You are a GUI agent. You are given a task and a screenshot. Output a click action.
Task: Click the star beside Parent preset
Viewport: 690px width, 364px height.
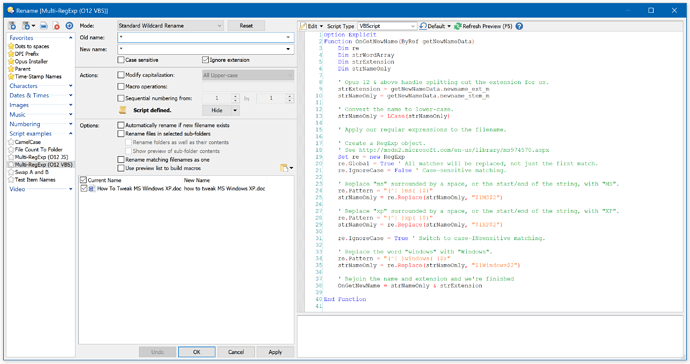(11, 69)
